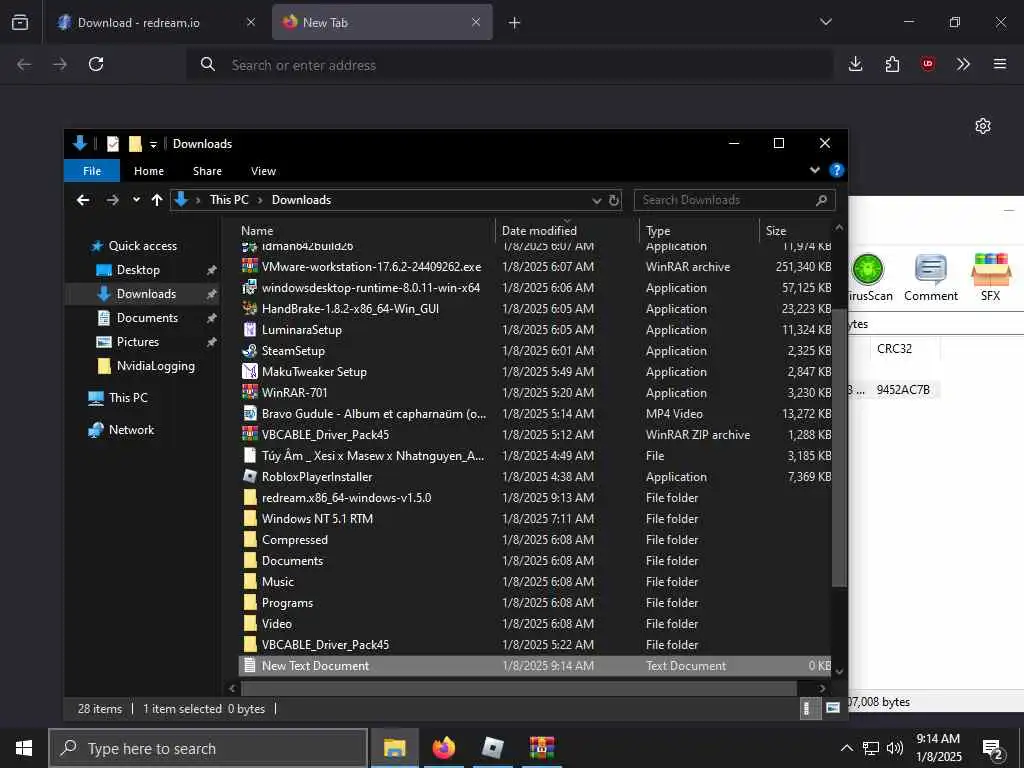
Task: Sort files by Date modified header
Action: [x=567, y=231]
